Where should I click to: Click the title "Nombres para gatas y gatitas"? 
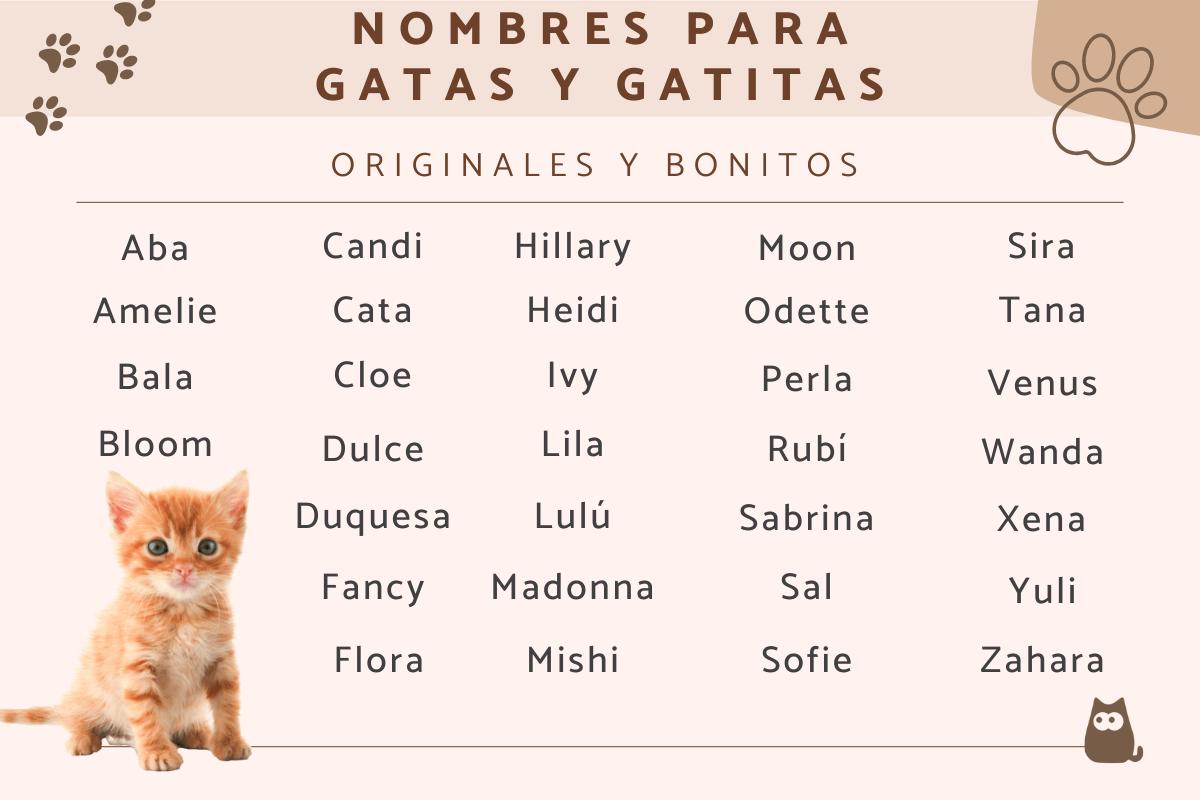point(602,57)
